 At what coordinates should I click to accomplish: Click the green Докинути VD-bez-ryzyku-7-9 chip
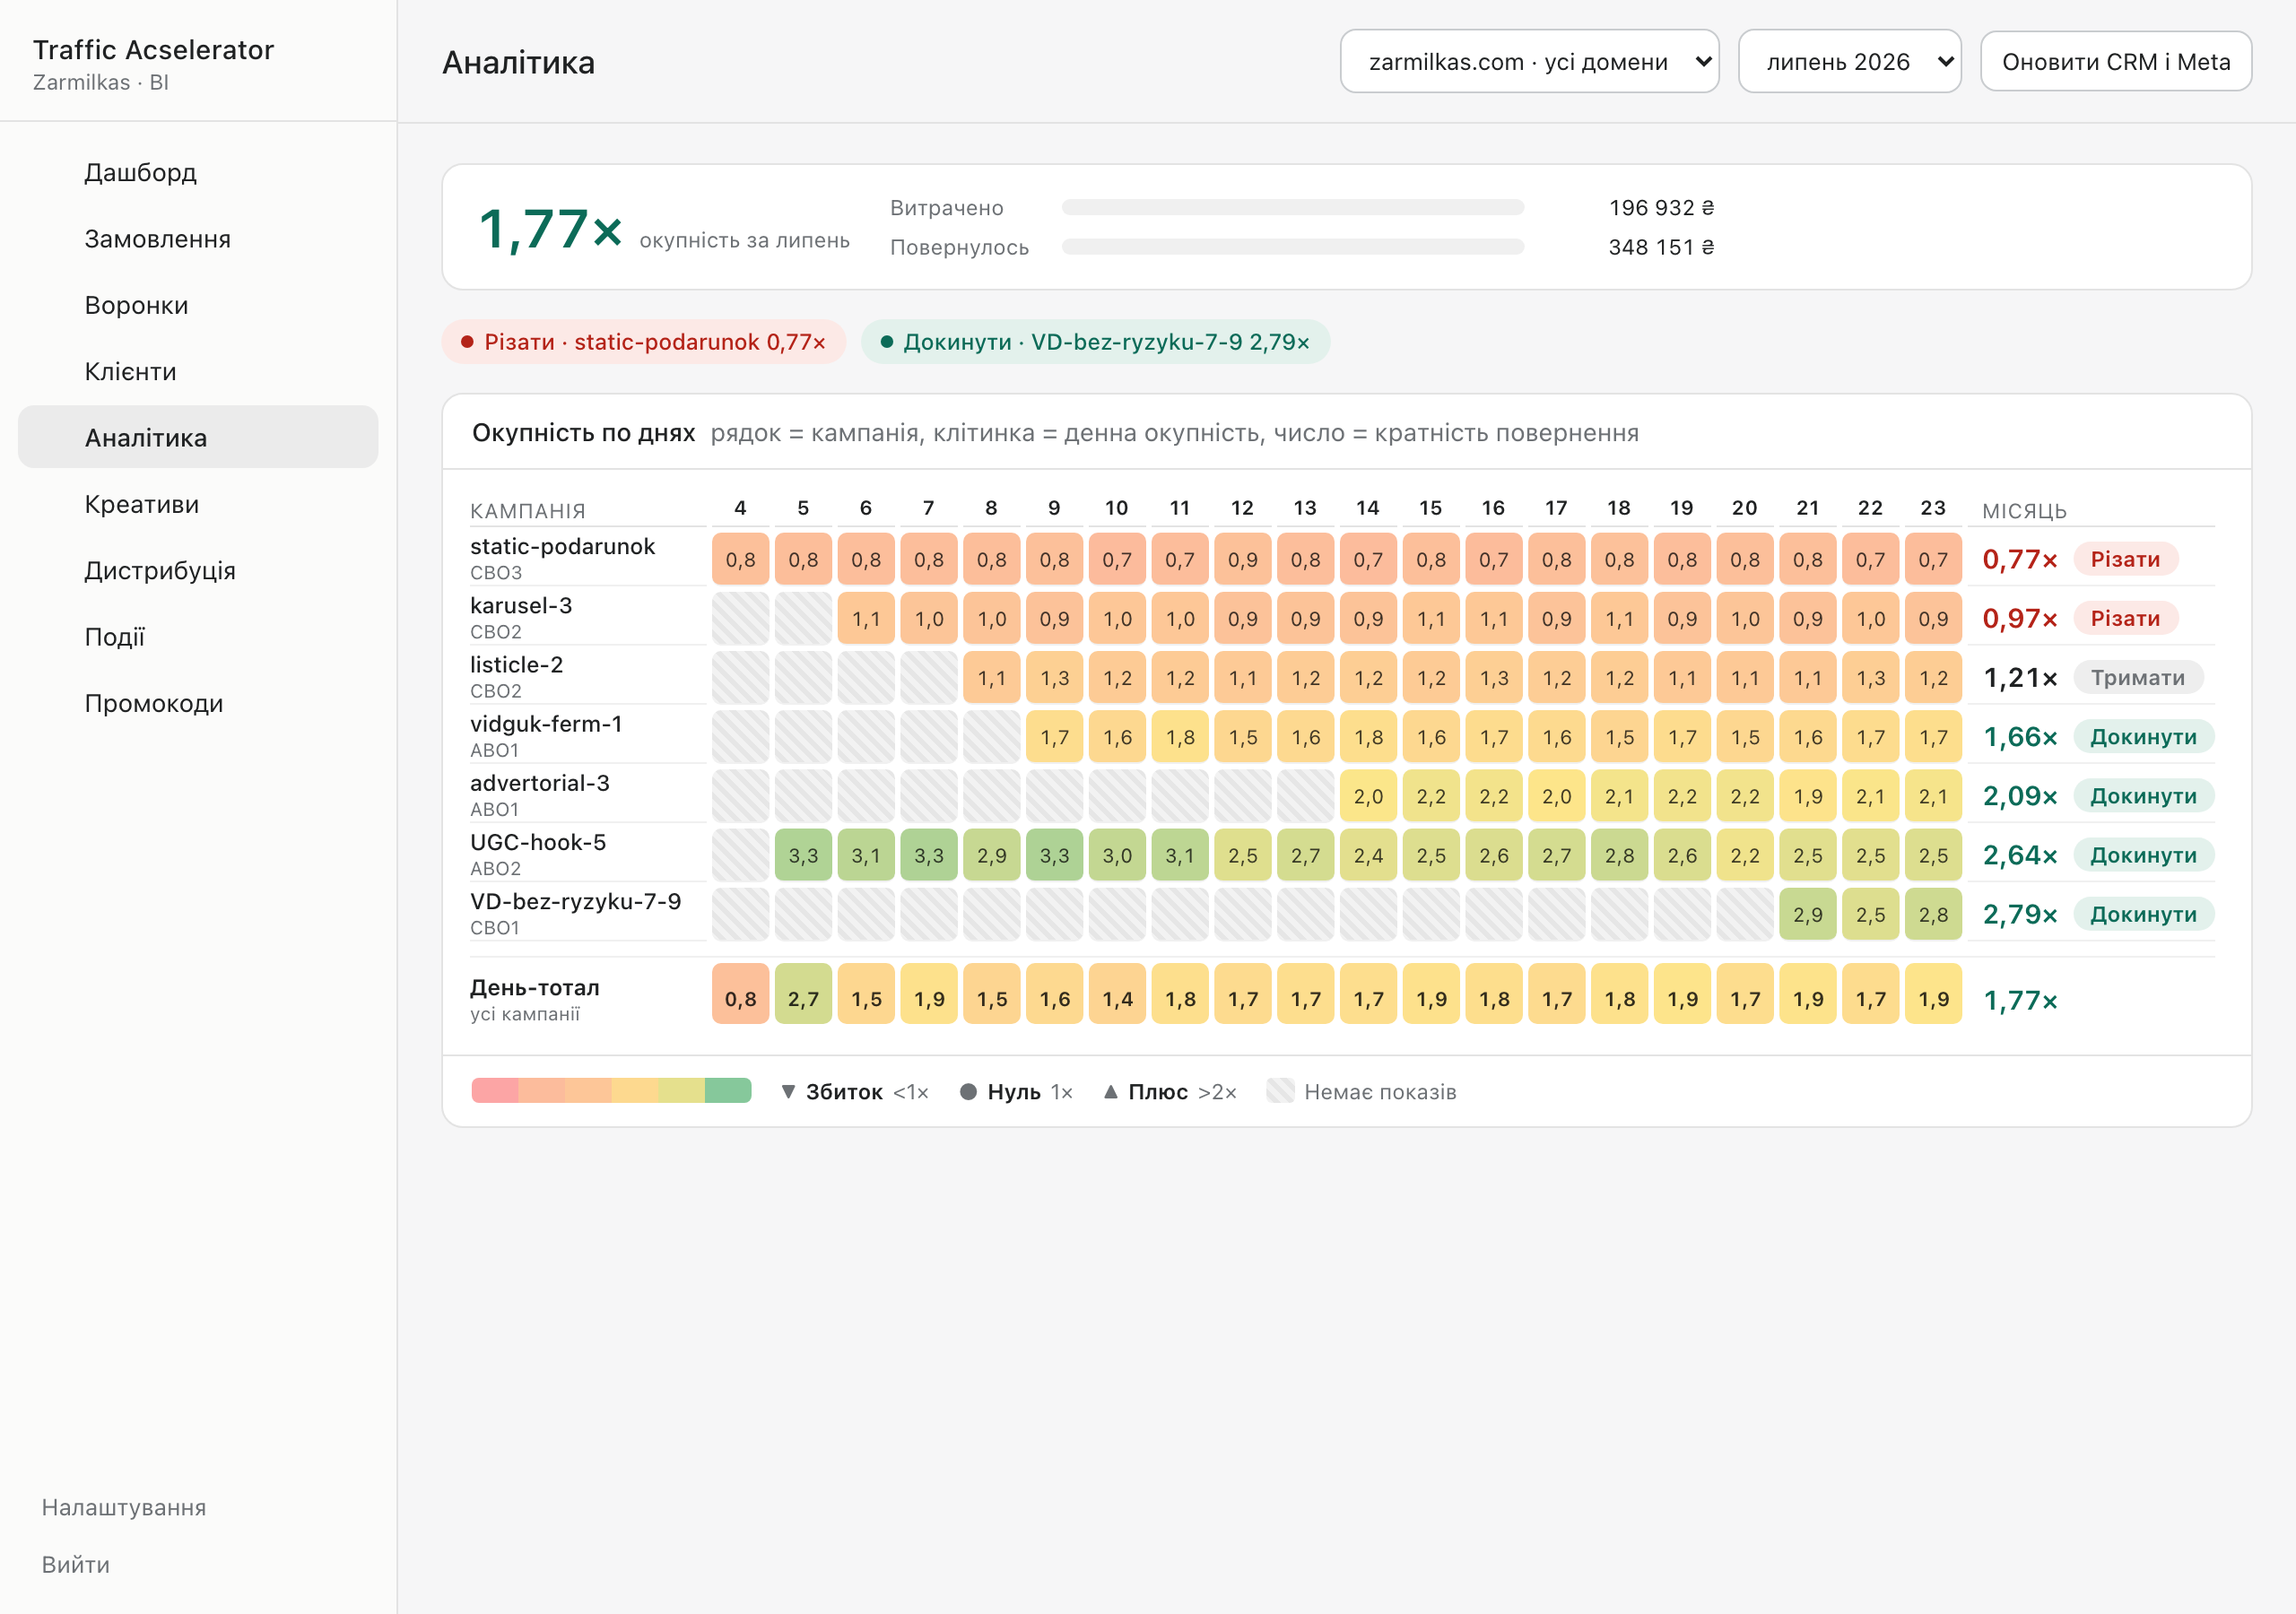(1095, 342)
